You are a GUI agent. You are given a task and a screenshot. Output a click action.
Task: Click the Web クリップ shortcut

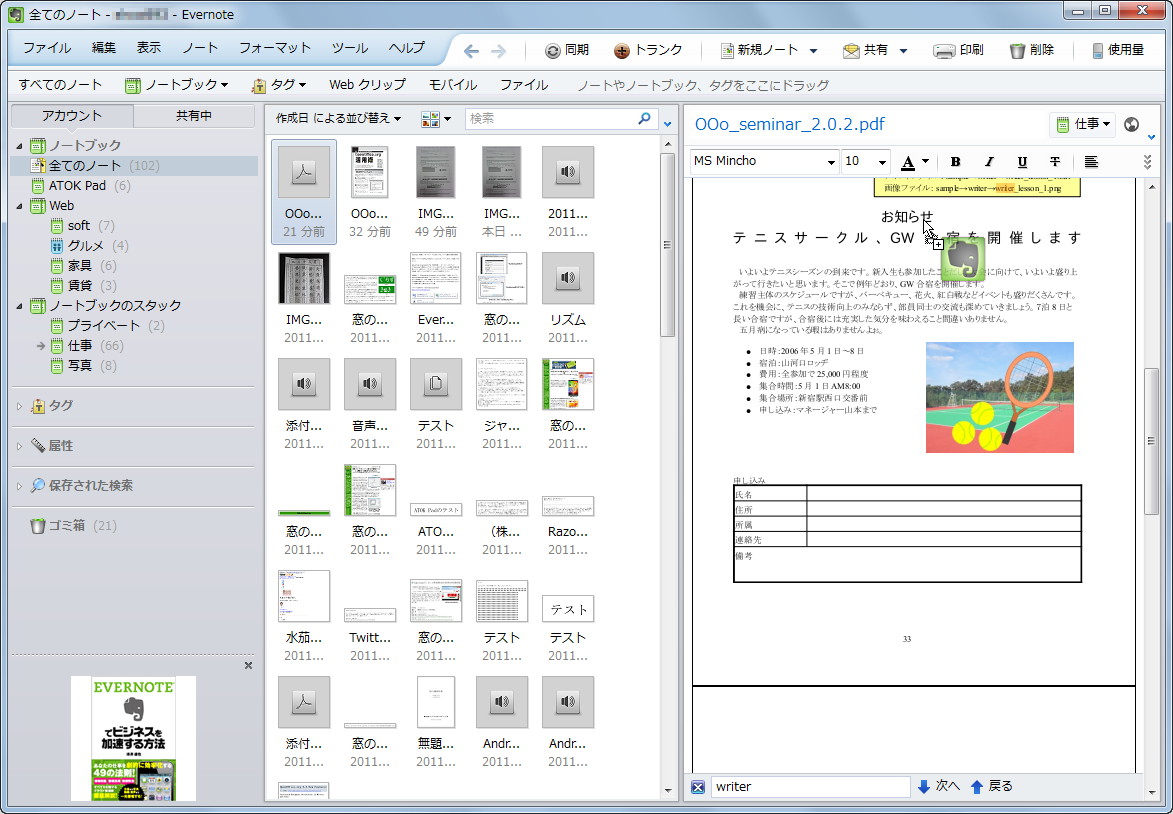pos(367,85)
